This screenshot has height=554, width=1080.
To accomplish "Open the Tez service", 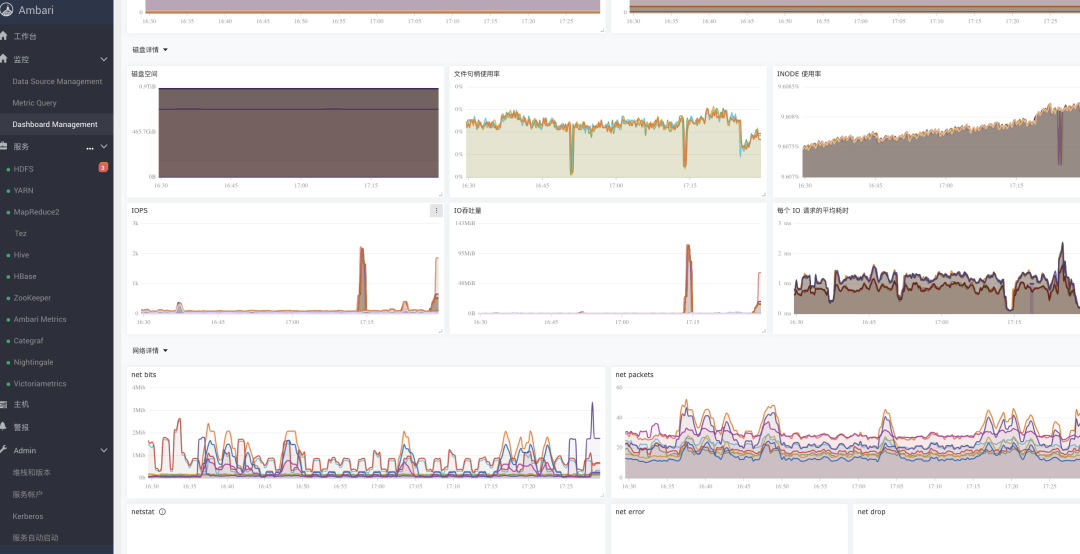I will point(21,234).
